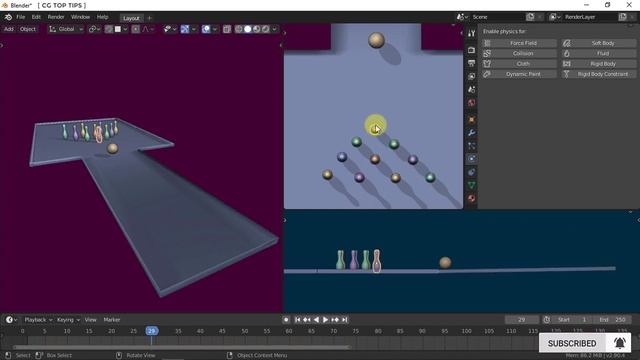Screen dimensions: 640x360
Task: Open the Tool settings properties tab
Action: click(471, 33)
